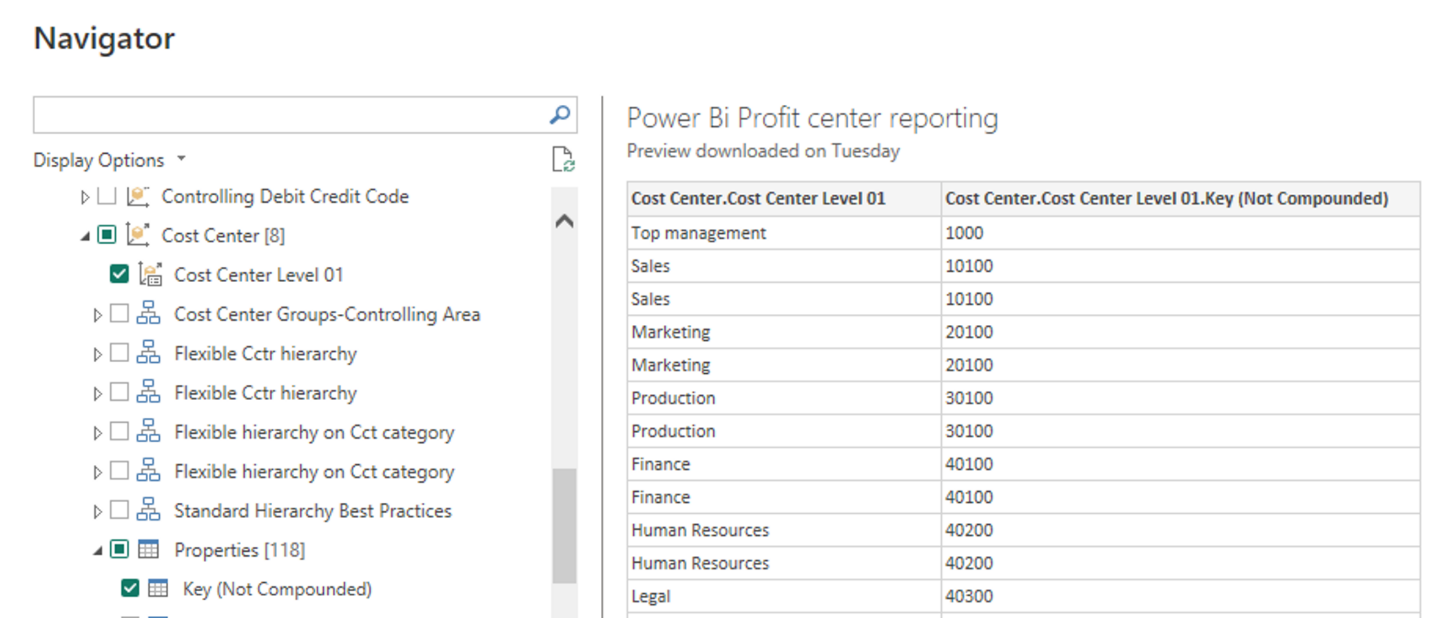Viewport: 1440px width, 618px height.
Task: Click the 40300 key cell
Action: coord(1180,596)
